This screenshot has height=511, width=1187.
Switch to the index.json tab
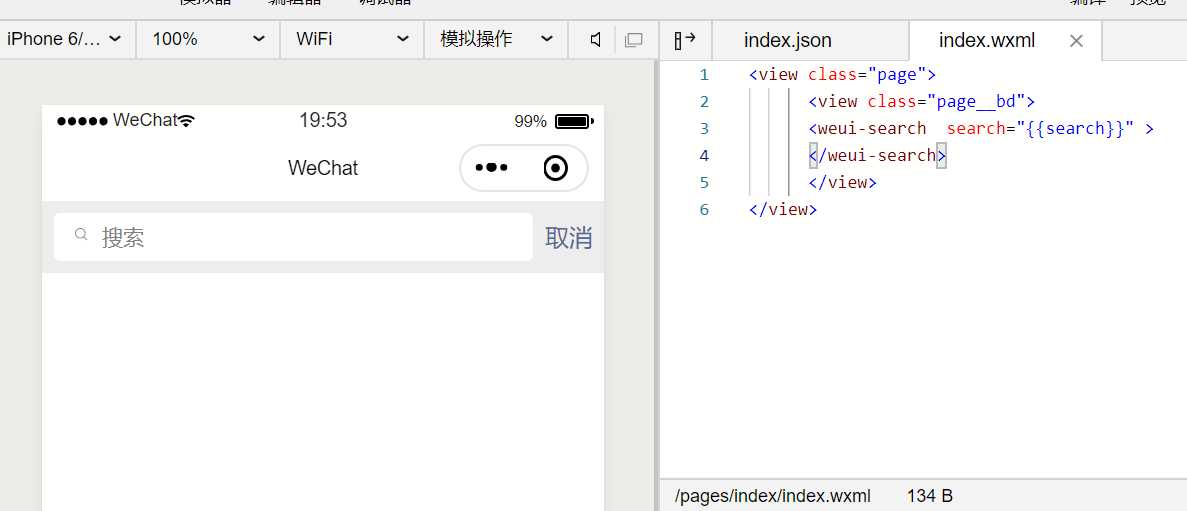pyautogui.click(x=787, y=40)
